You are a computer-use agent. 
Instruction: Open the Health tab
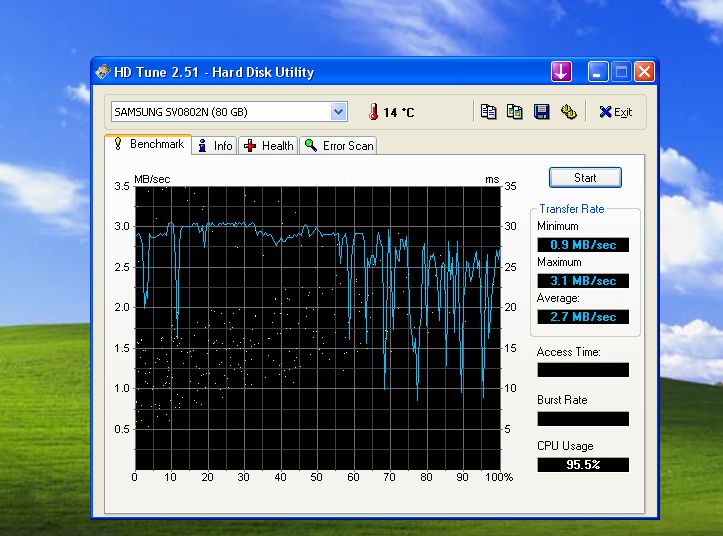(x=268, y=146)
